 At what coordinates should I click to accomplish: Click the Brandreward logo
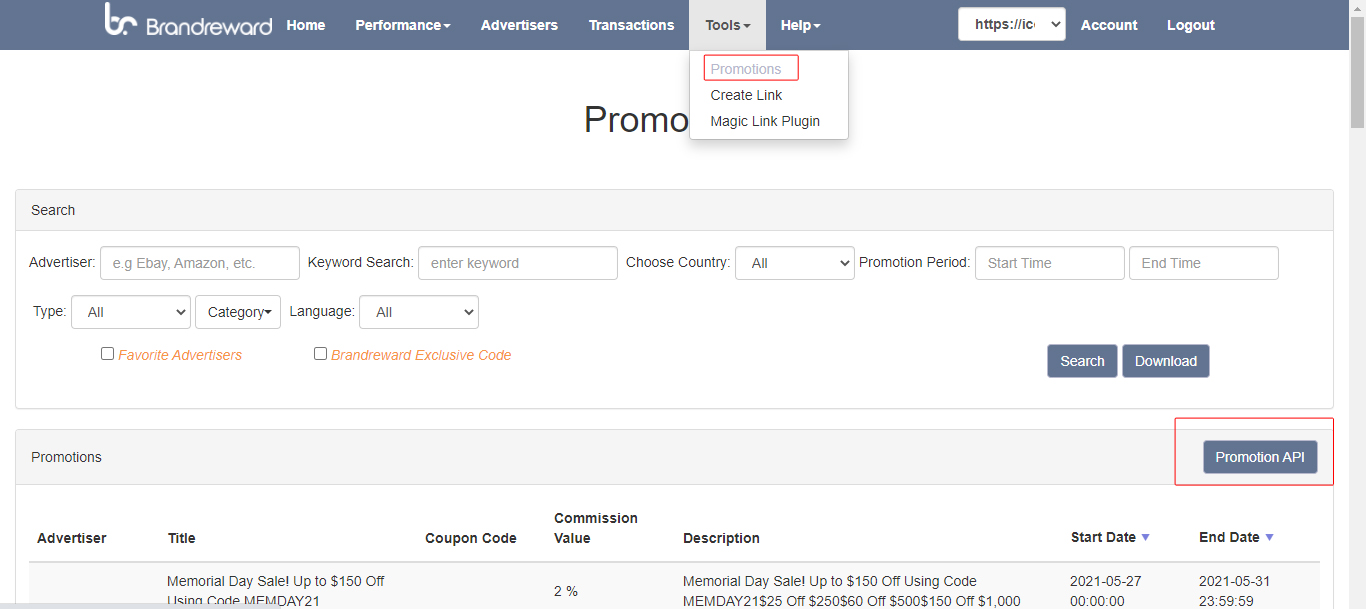(188, 21)
